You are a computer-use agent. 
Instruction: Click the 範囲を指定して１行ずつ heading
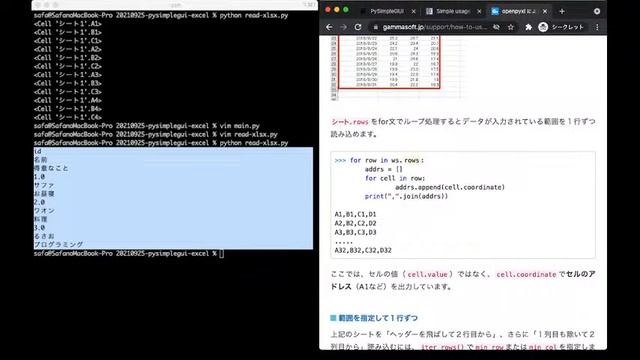(x=378, y=318)
